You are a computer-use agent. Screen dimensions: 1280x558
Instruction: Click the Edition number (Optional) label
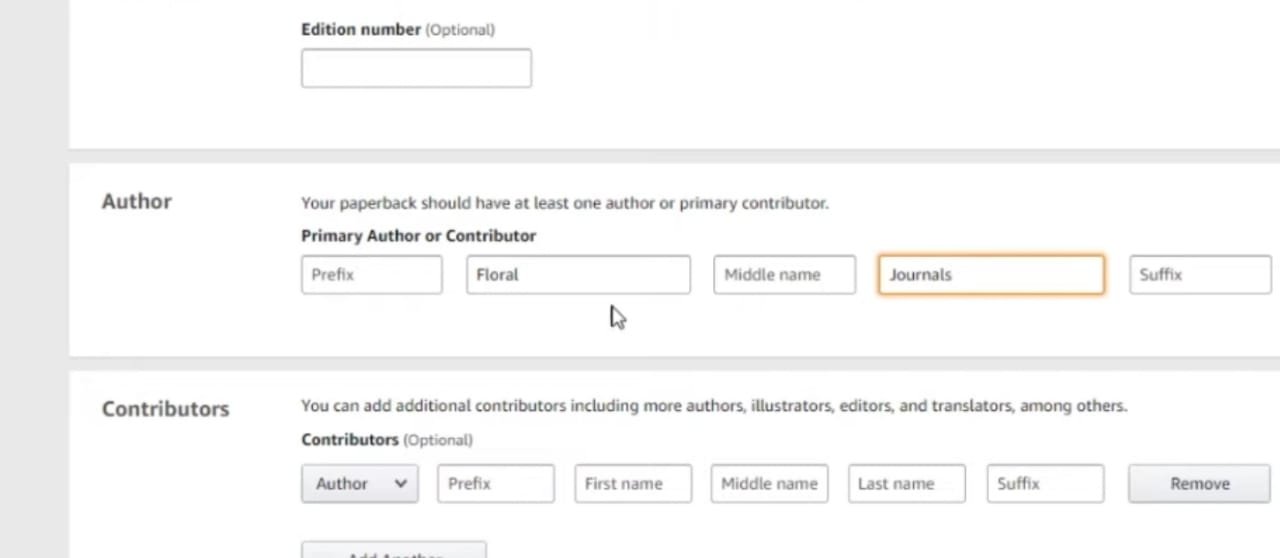tap(397, 30)
